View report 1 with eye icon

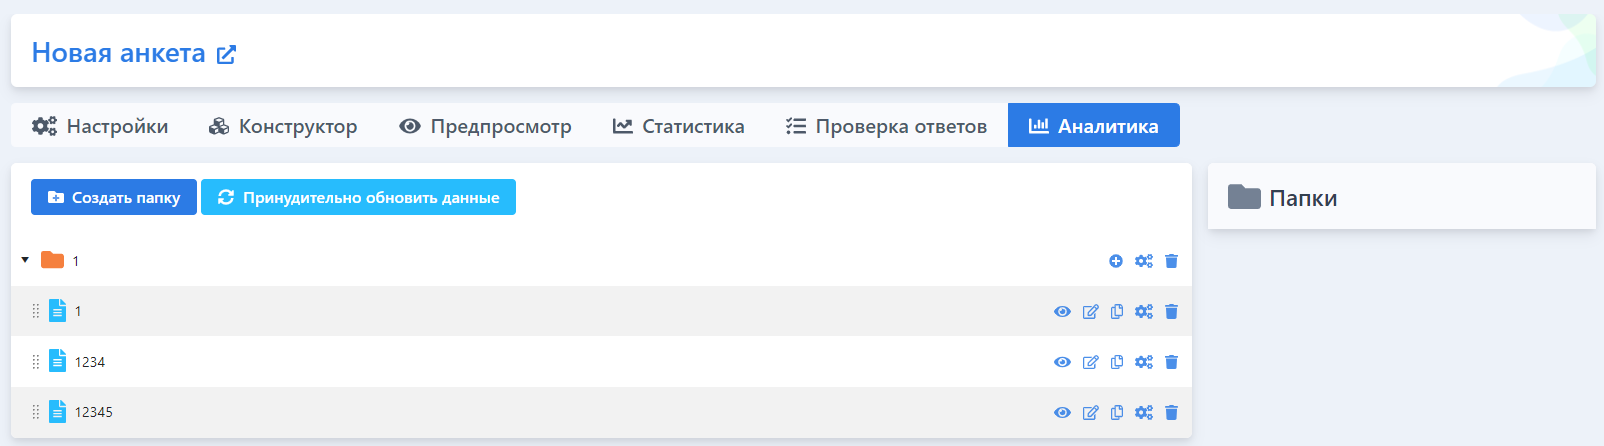coord(1062,312)
